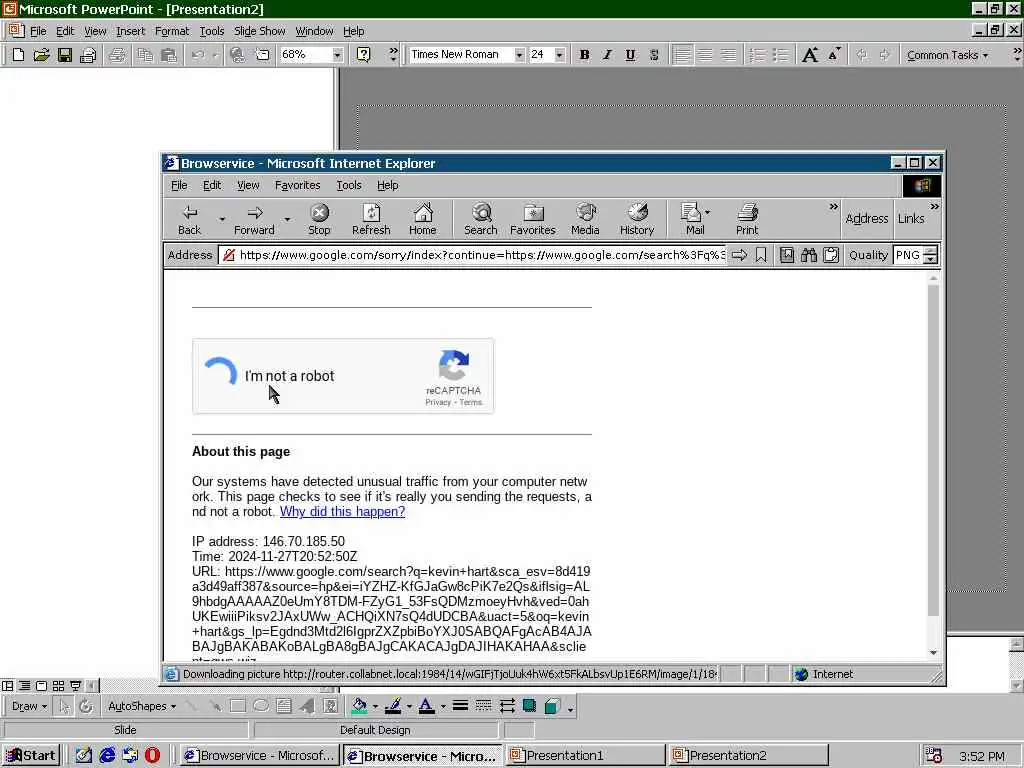The image size is (1024, 768).
Task: Open the Zoom 68% dropdown
Action: coord(337,55)
